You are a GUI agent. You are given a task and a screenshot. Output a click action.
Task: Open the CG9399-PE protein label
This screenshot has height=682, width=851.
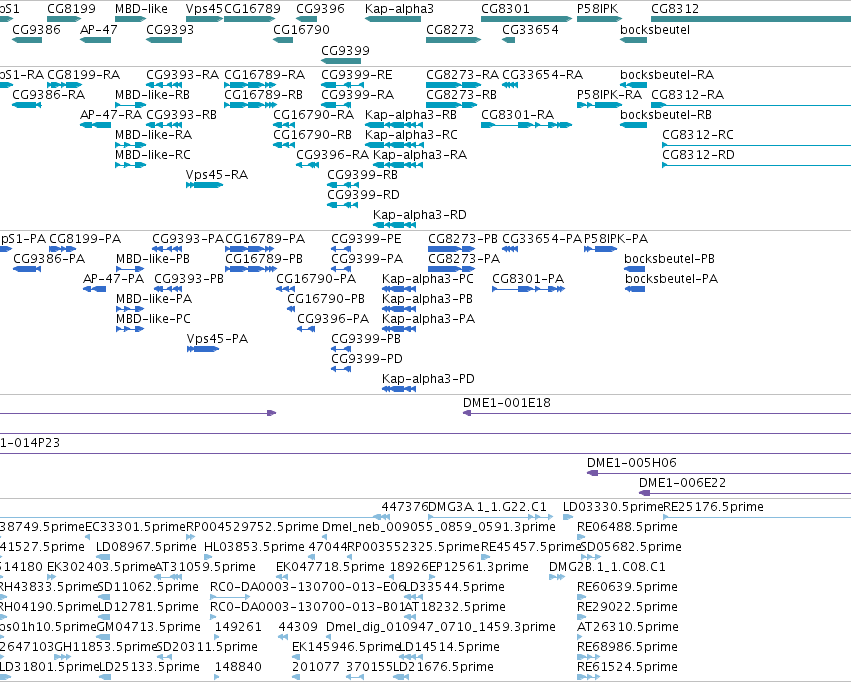pyautogui.click(x=366, y=239)
